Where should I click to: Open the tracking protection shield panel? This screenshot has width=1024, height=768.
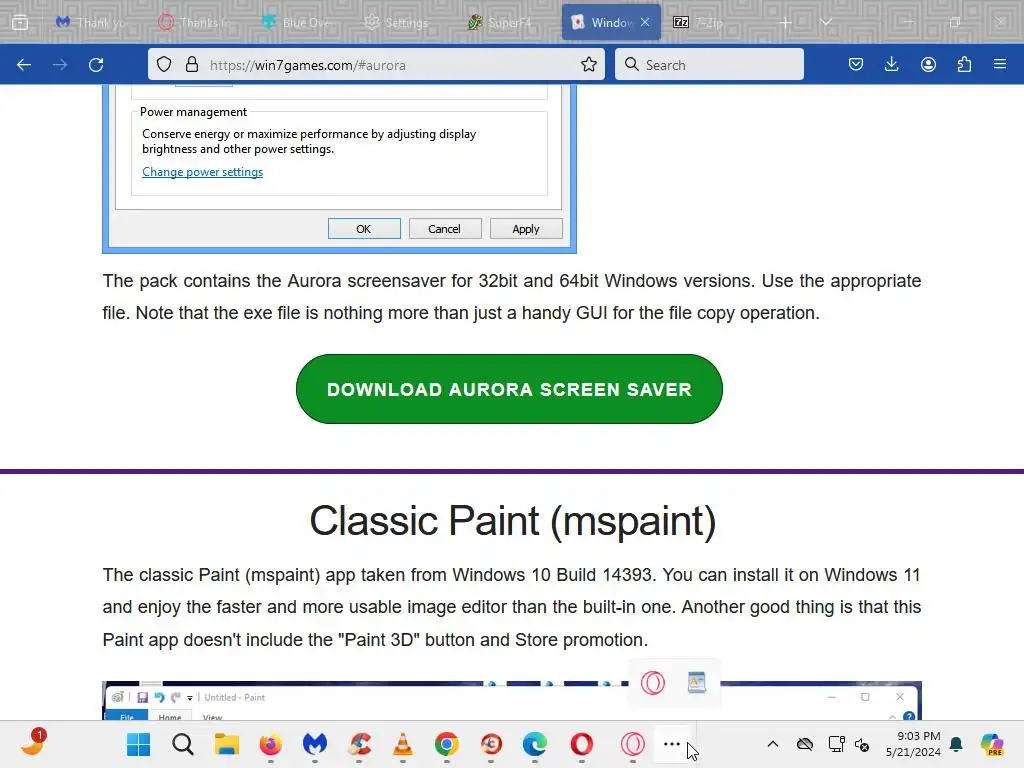click(x=164, y=65)
